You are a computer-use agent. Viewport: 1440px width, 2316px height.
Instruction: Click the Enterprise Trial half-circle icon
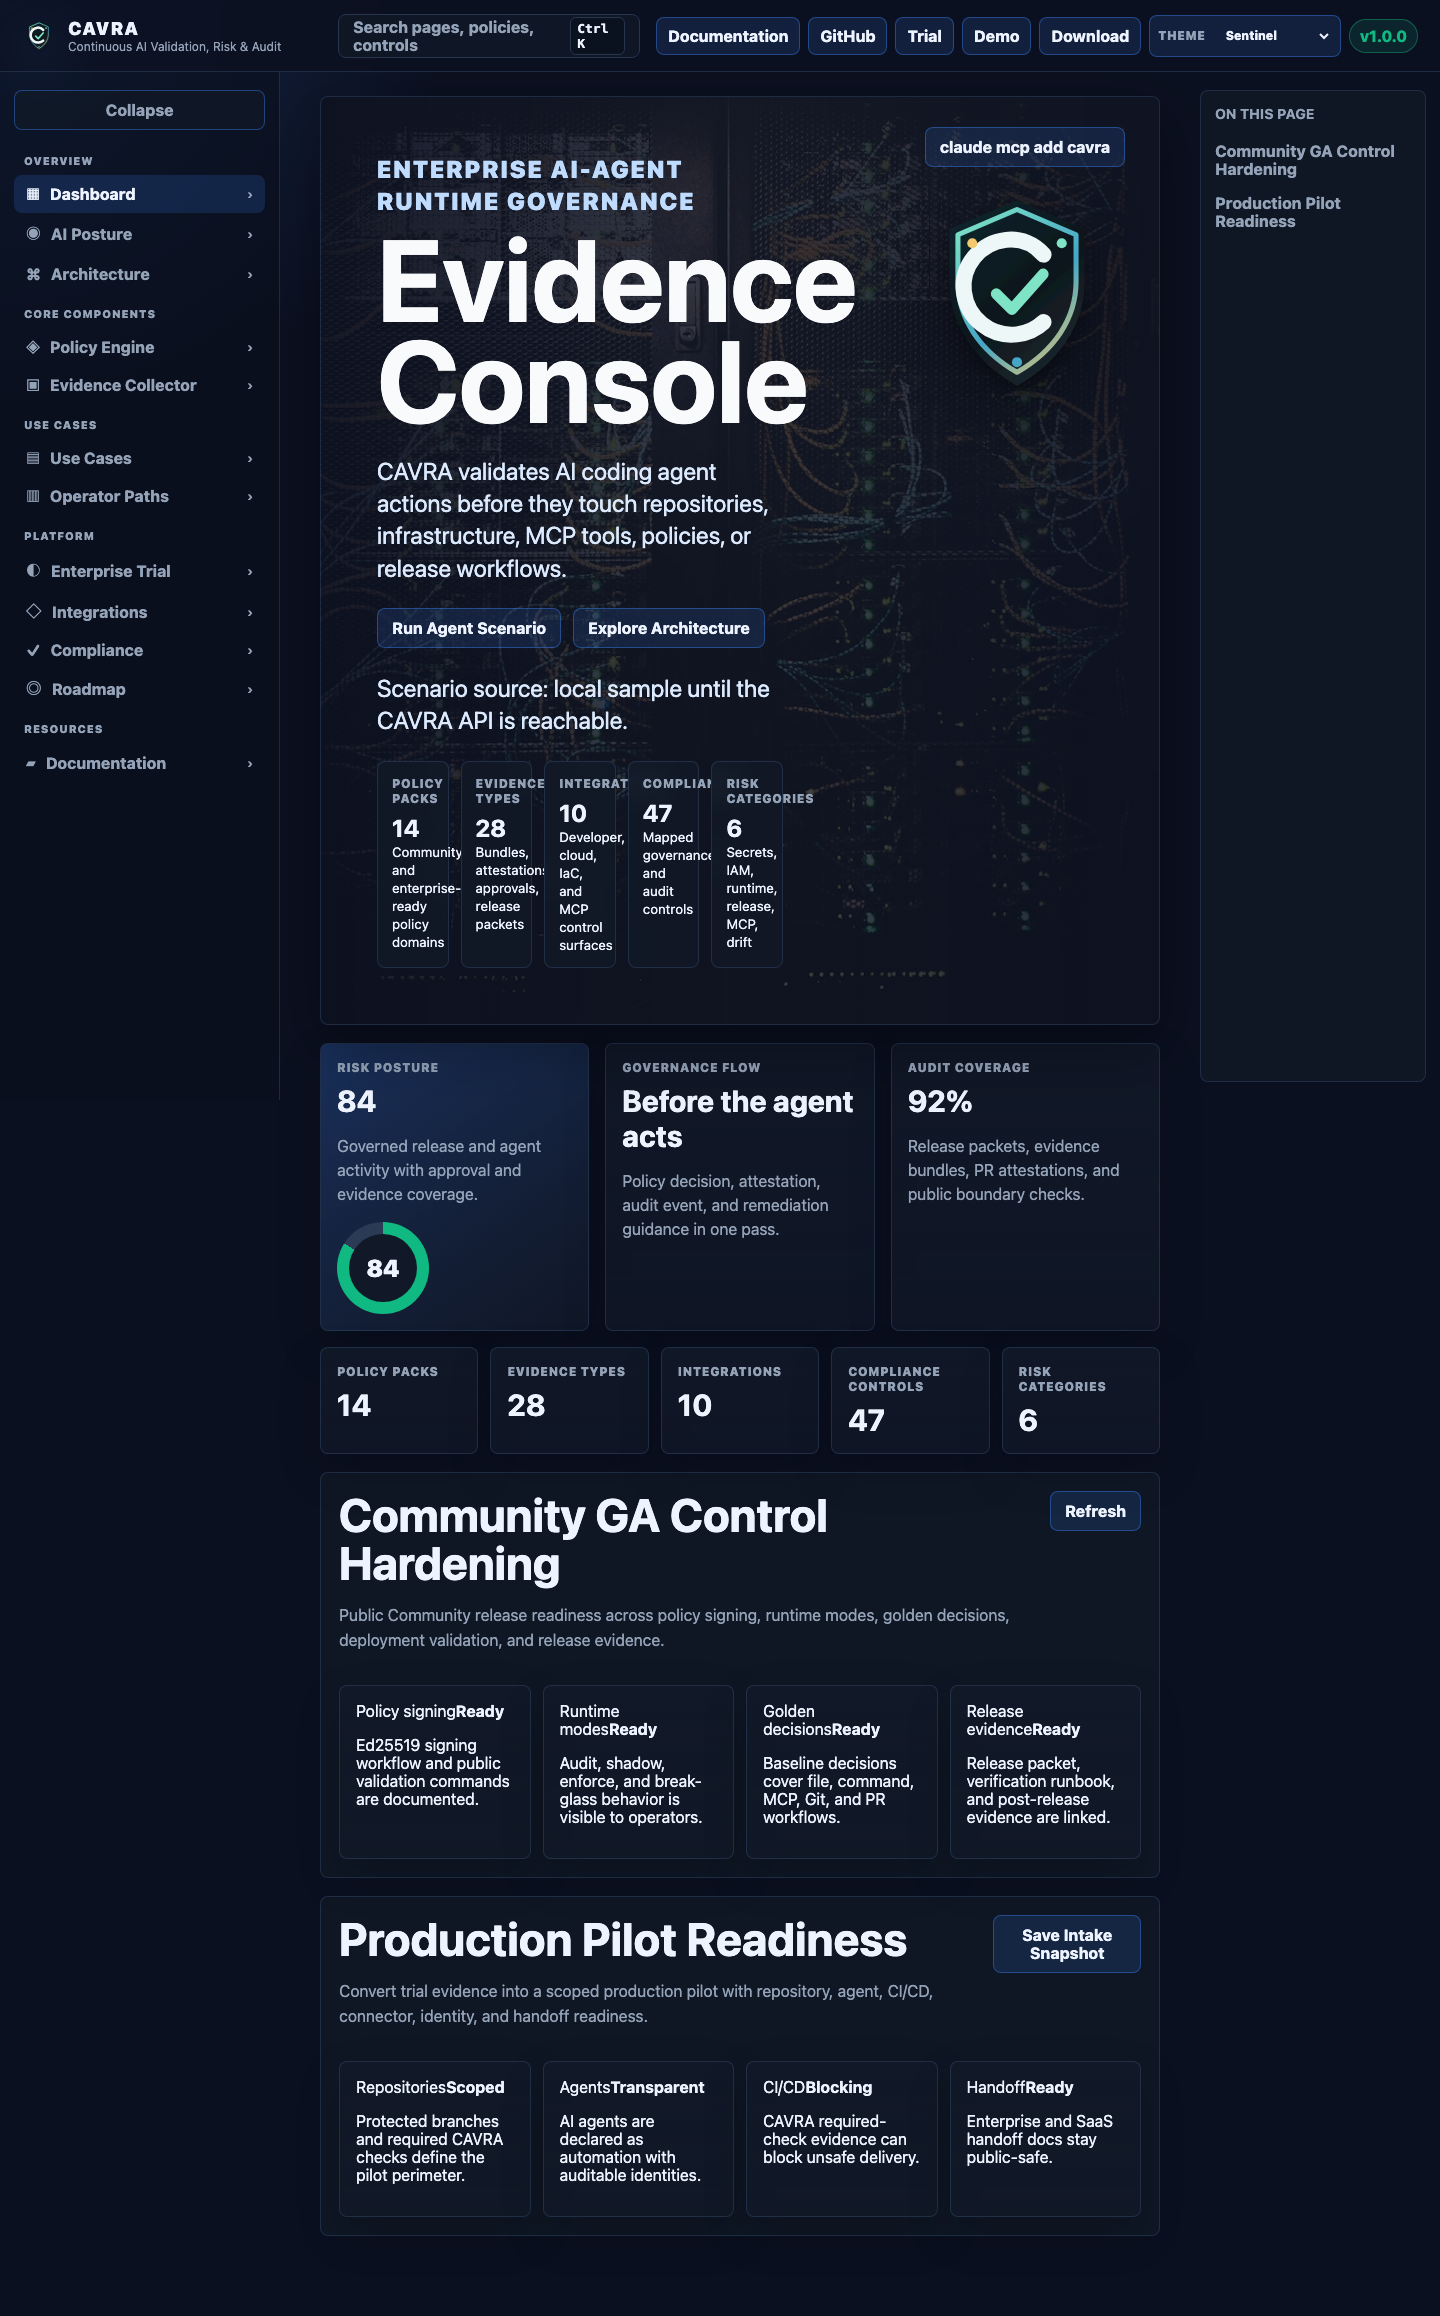coord(33,571)
